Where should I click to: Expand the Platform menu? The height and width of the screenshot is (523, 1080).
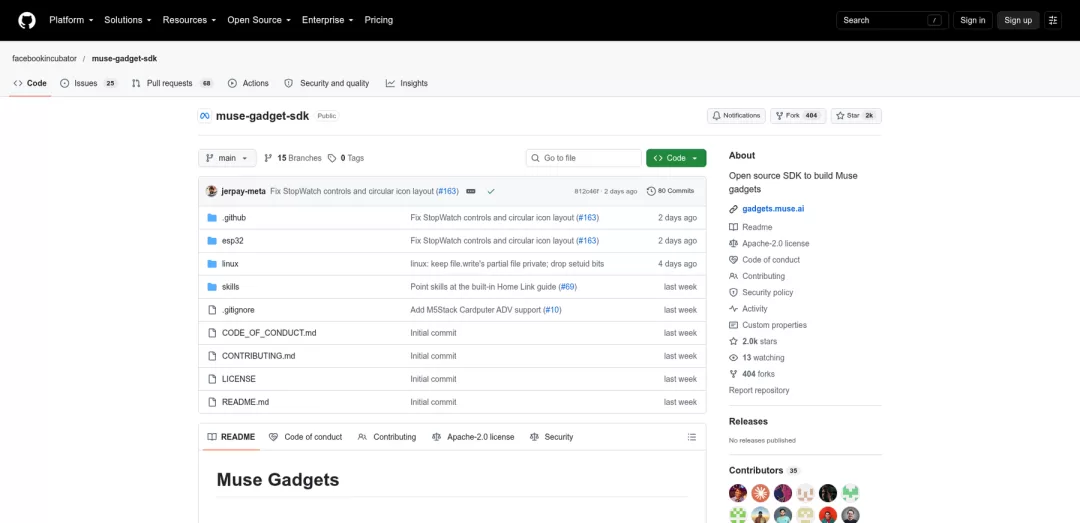point(71,20)
